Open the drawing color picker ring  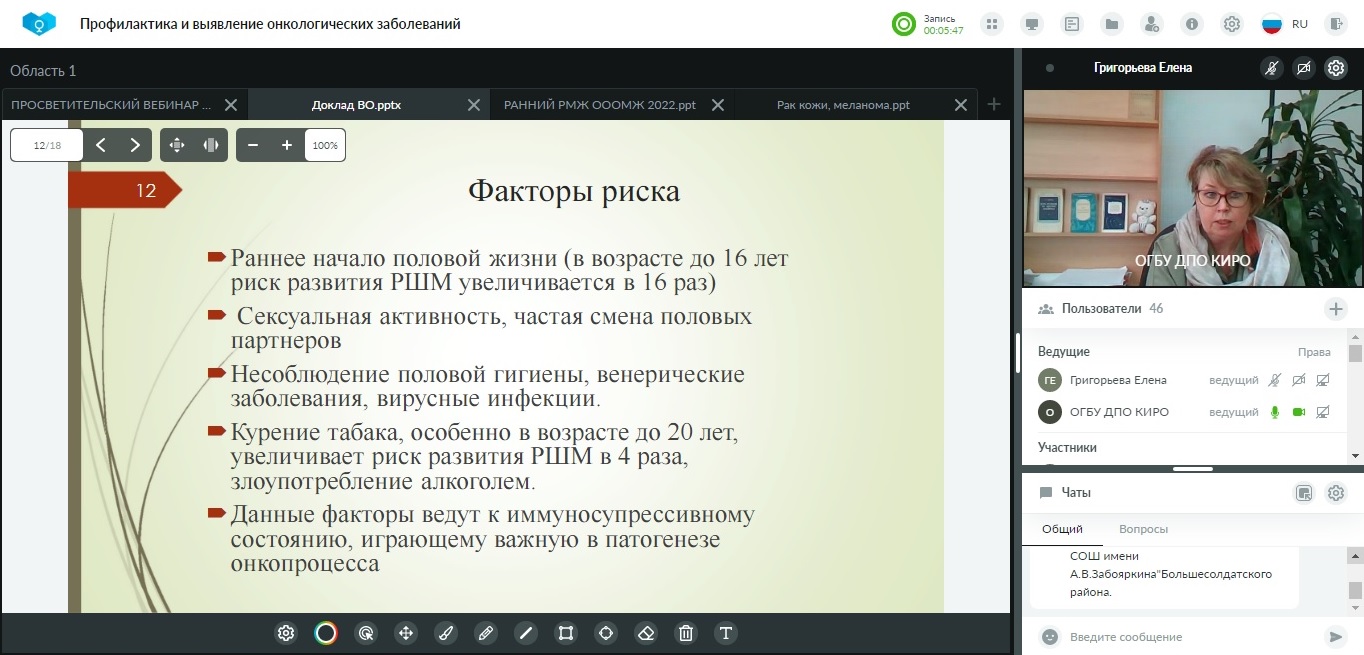coord(326,633)
